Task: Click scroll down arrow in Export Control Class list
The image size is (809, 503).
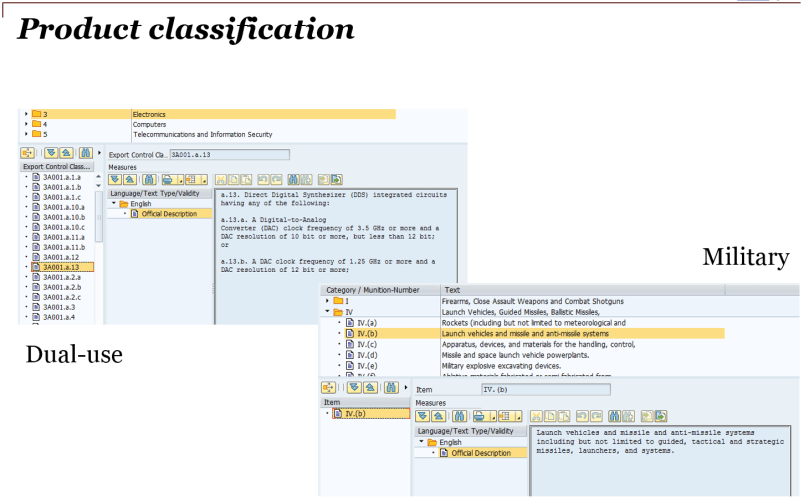Action: (99, 186)
